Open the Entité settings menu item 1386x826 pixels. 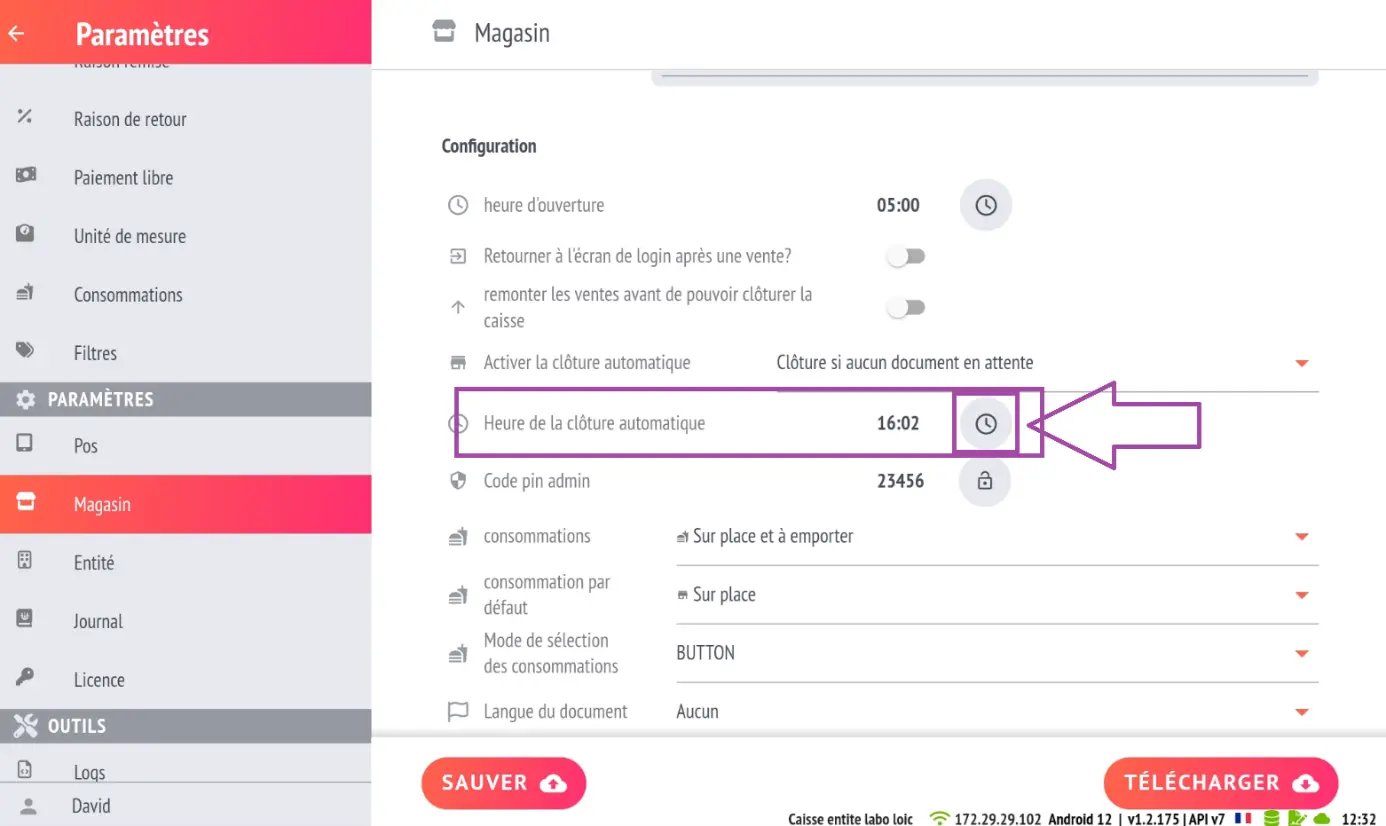click(x=185, y=563)
